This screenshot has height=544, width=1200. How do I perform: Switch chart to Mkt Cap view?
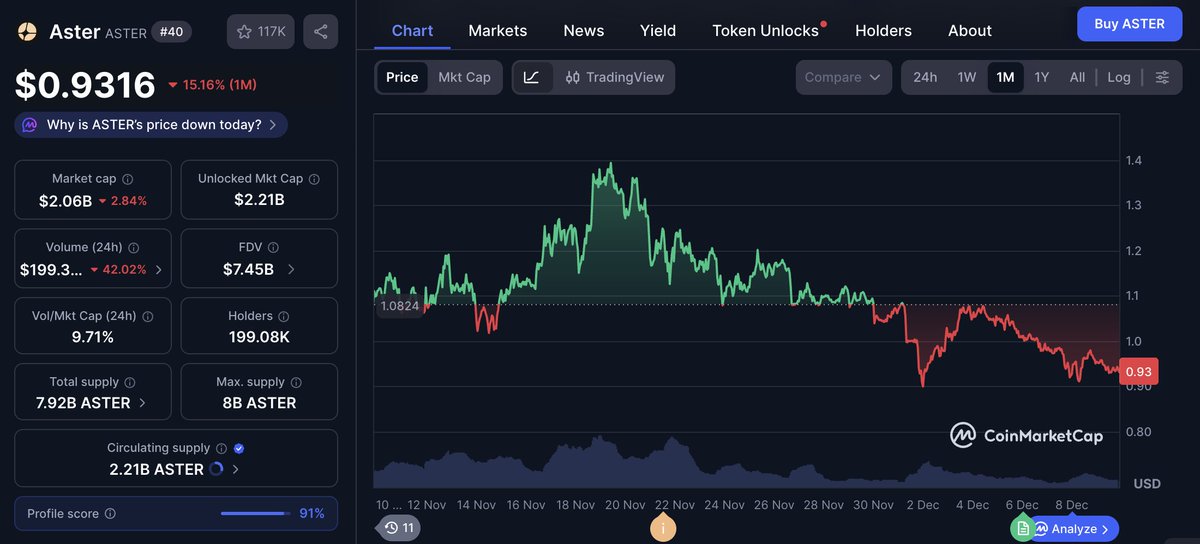pyautogui.click(x=464, y=77)
